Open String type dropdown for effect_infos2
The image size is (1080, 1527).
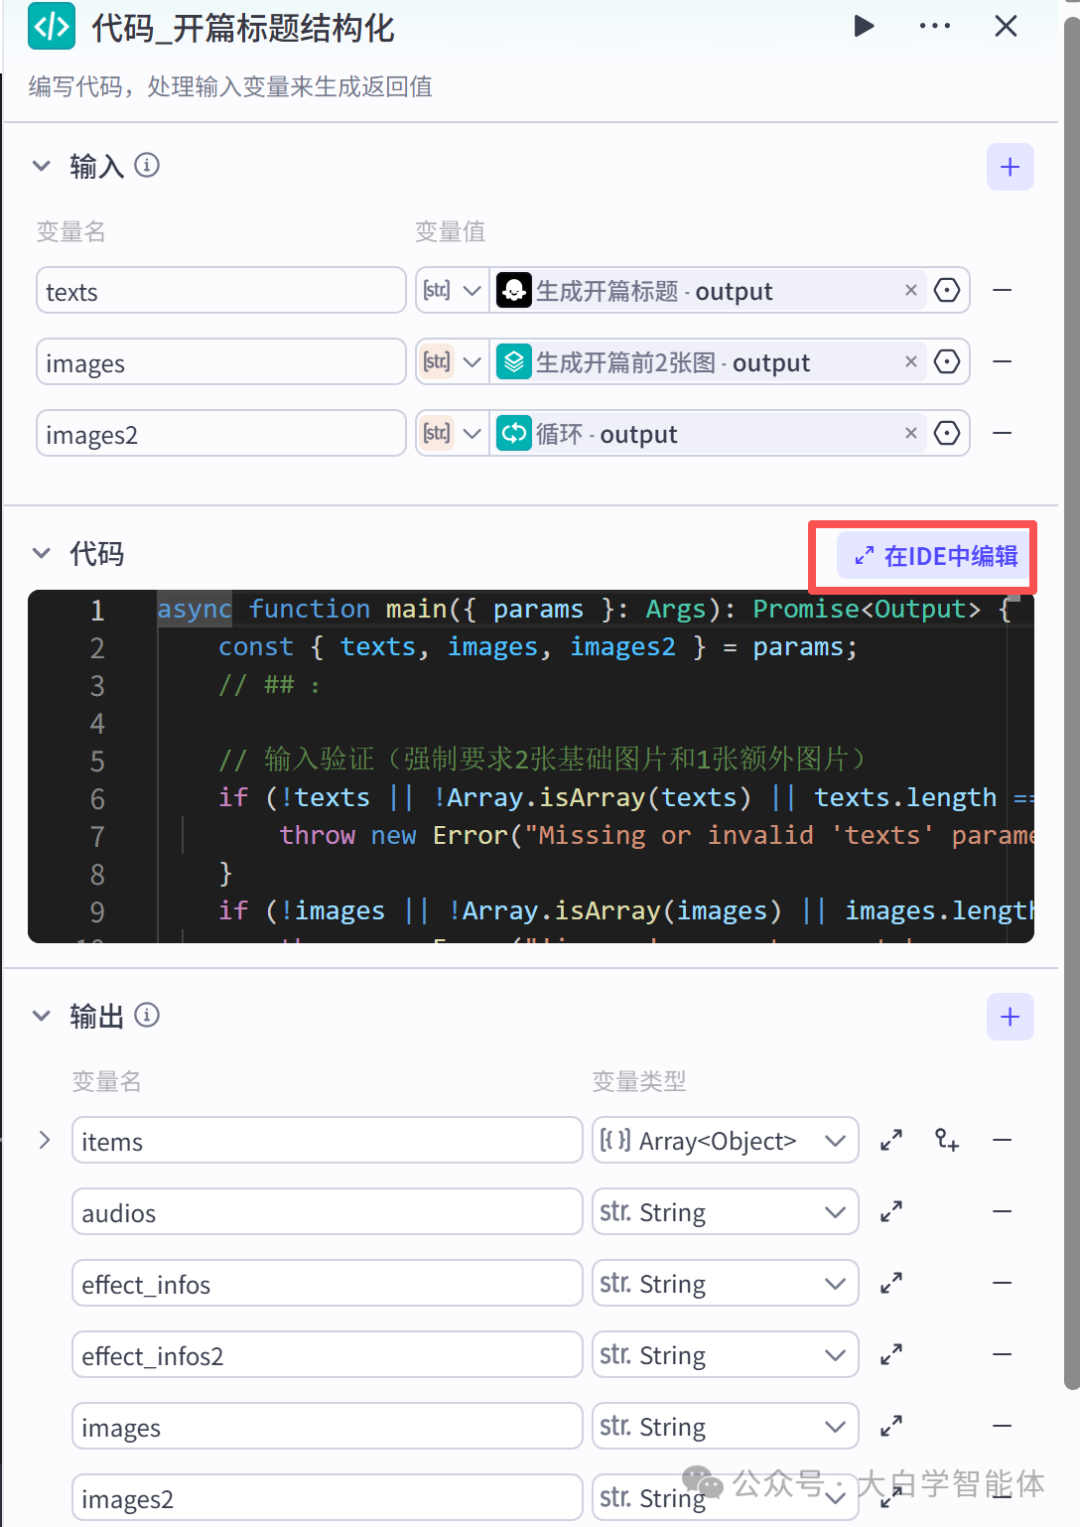pos(725,1355)
